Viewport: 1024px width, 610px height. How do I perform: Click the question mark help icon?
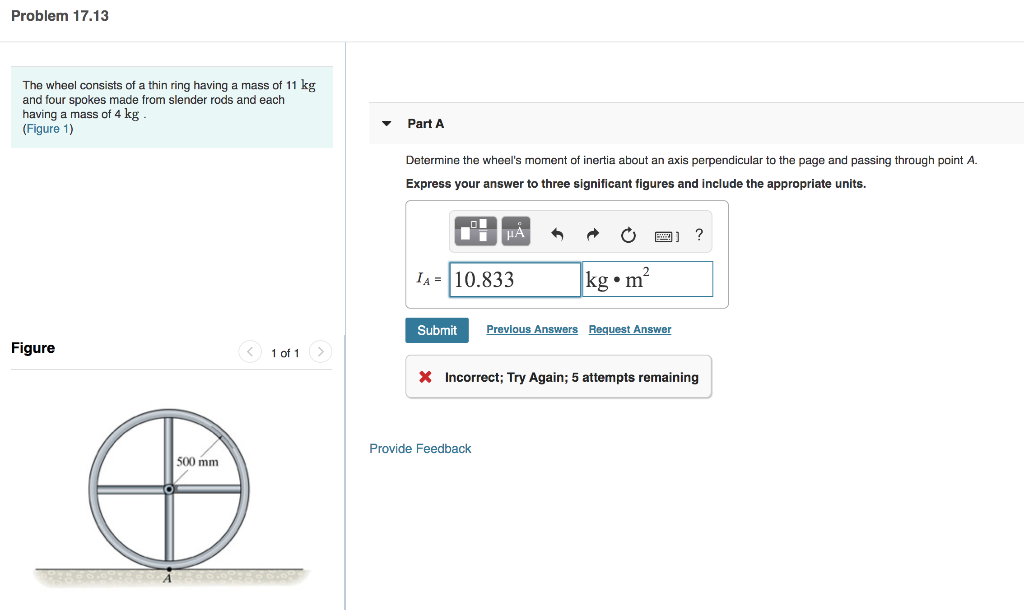click(698, 233)
